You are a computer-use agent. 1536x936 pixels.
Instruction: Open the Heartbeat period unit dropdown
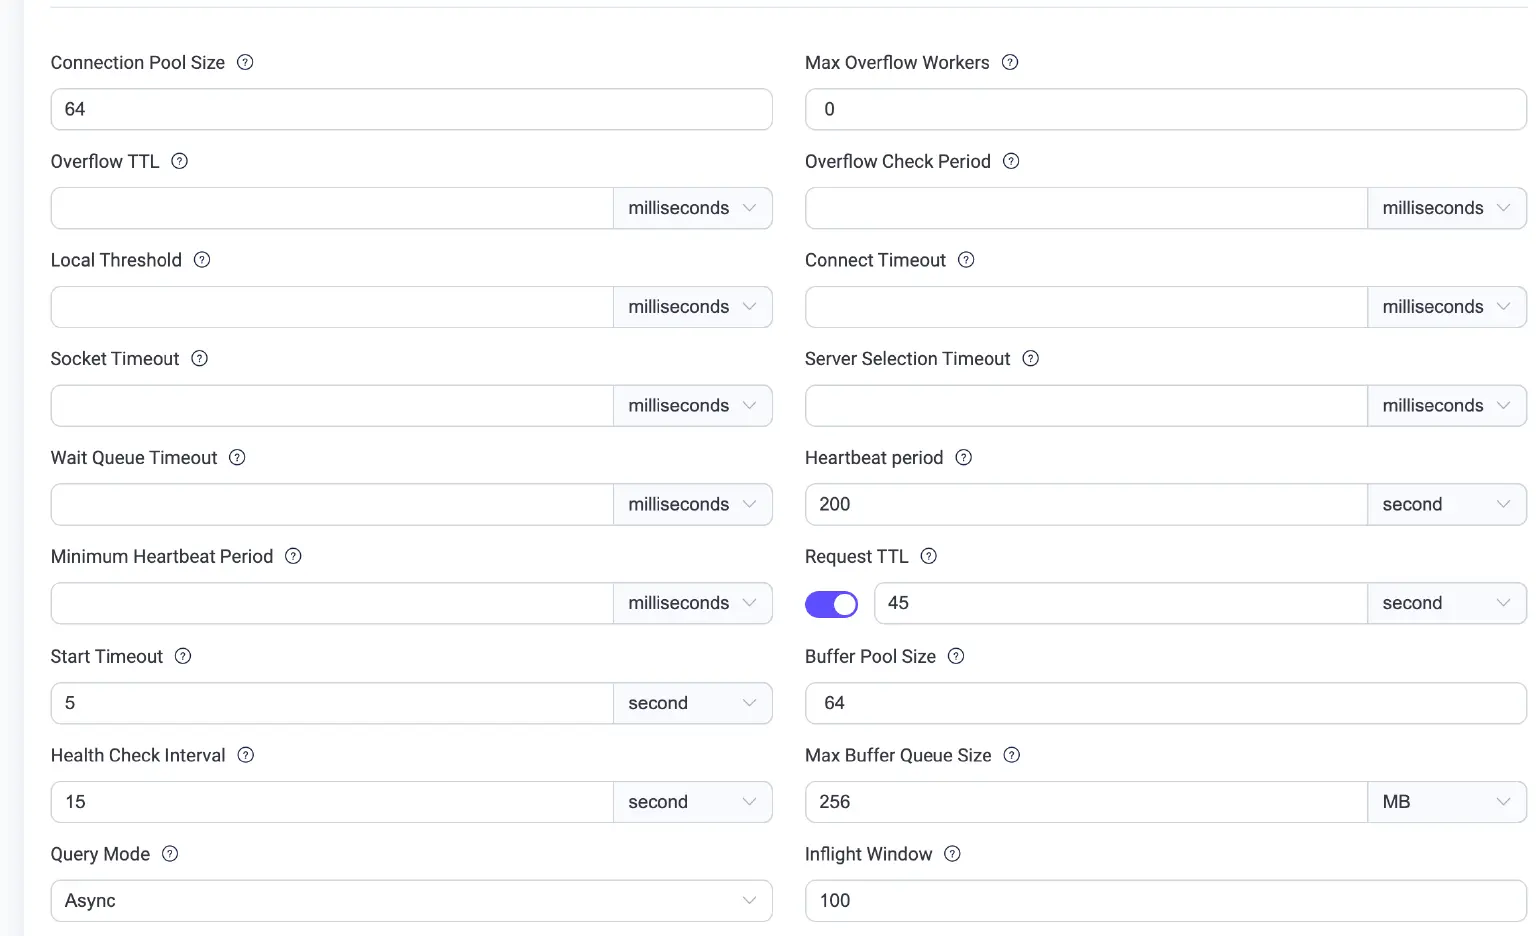(1446, 505)
